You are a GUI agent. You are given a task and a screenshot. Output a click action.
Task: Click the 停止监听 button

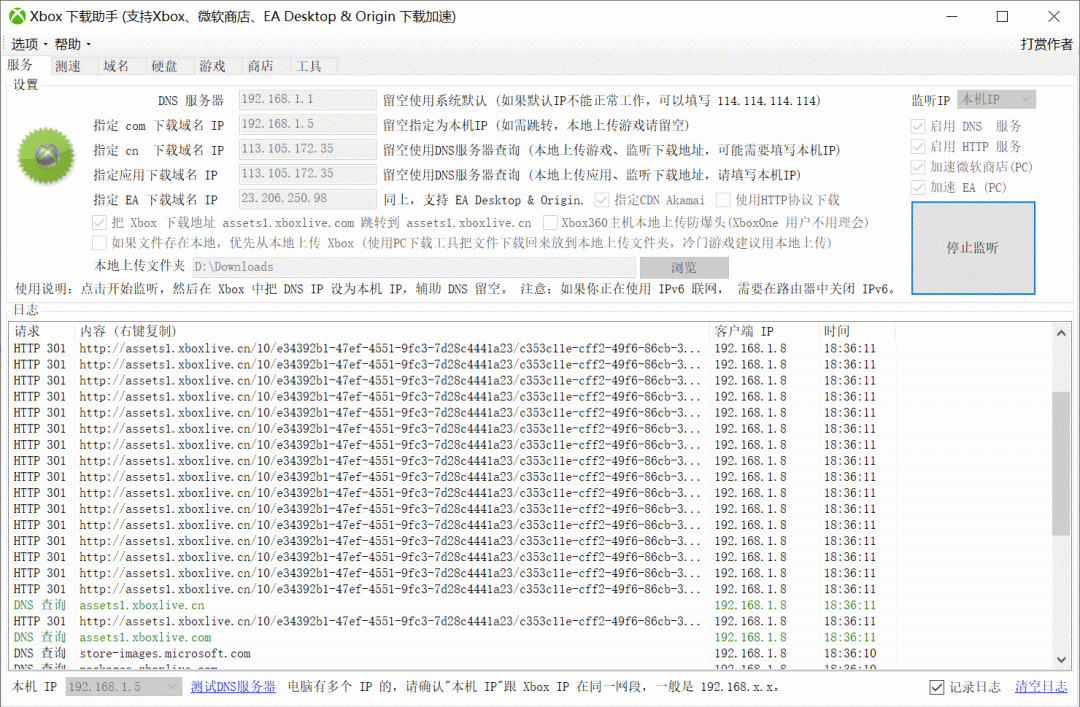973,248
